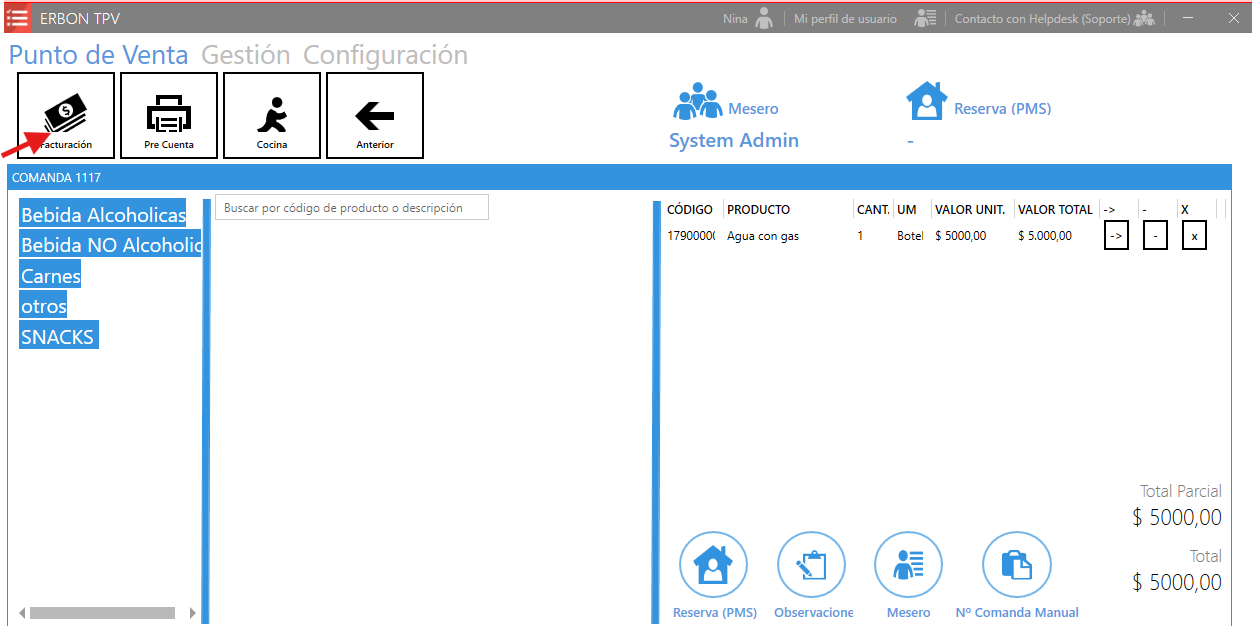Image resolution: width=1252 pixels, height=626 pixels.
Task: Select the SNACKS category
Action: [x=58, y=337]
